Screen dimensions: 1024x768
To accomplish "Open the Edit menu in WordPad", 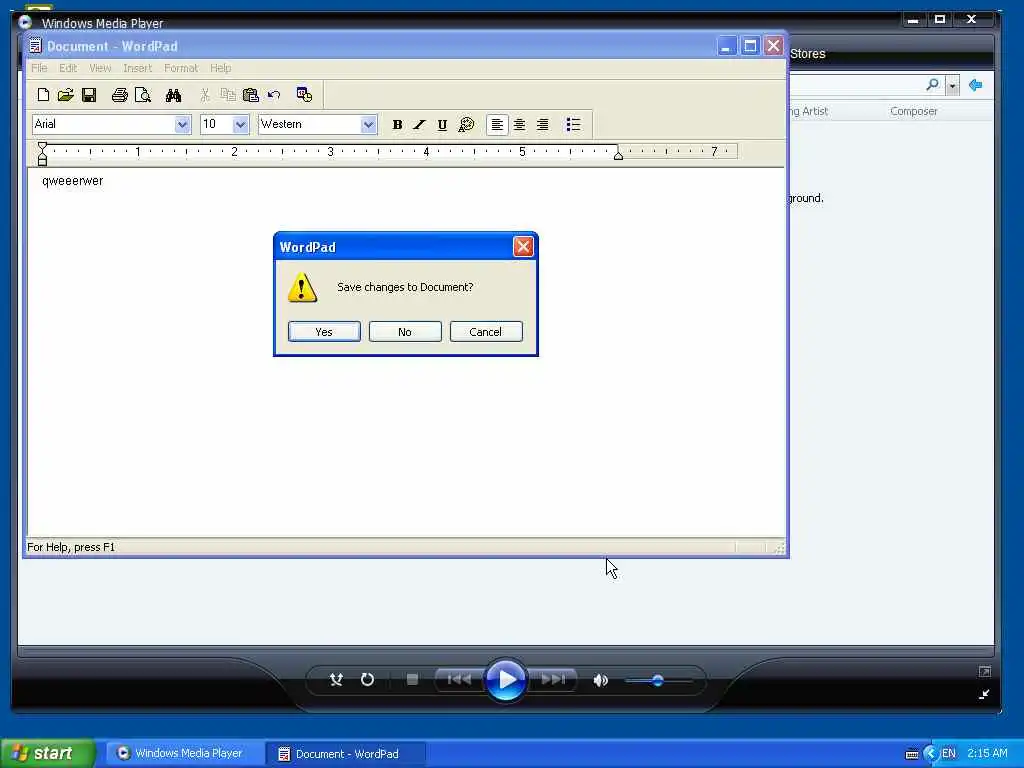I will point(68,68).
